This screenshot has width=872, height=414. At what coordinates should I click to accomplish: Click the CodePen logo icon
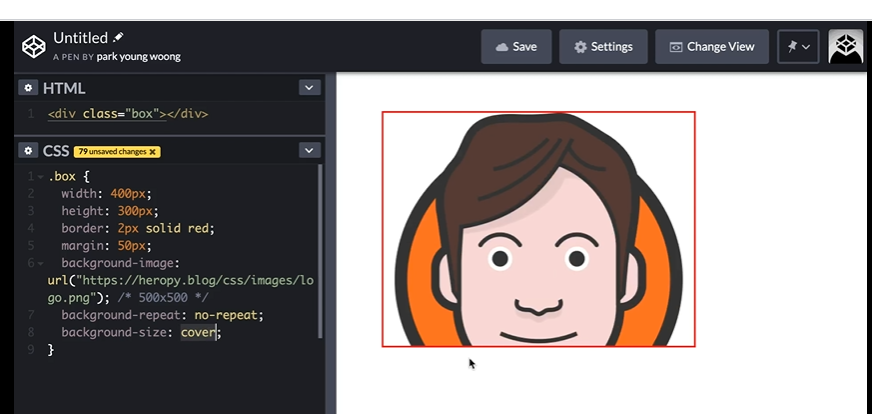(33, 46)
